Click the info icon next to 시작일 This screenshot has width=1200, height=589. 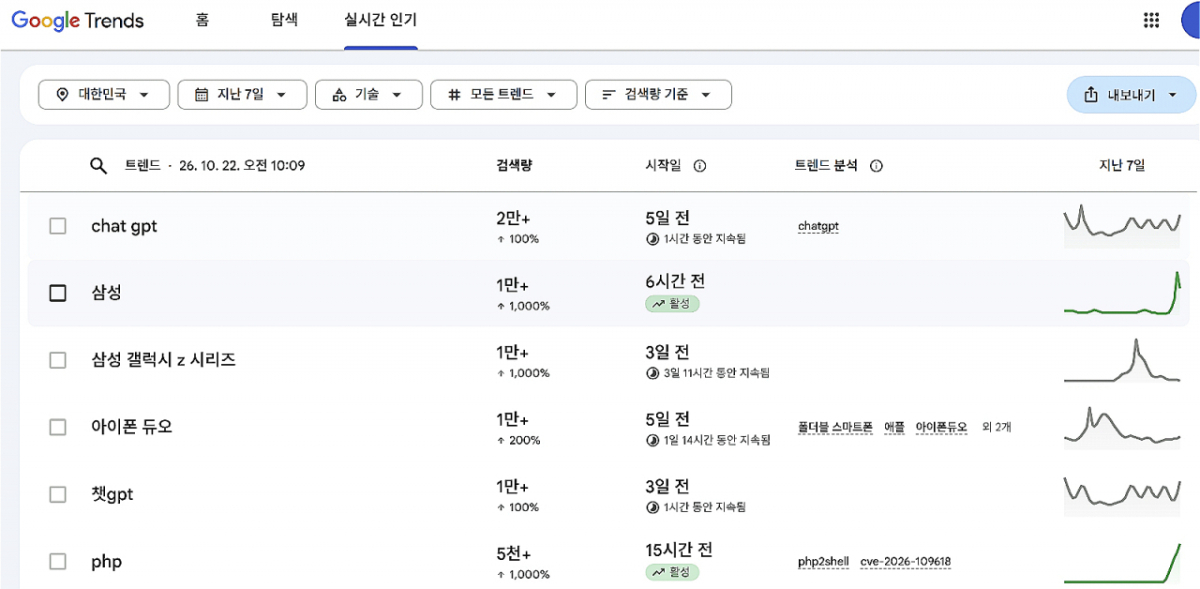(x=700, y=166)
